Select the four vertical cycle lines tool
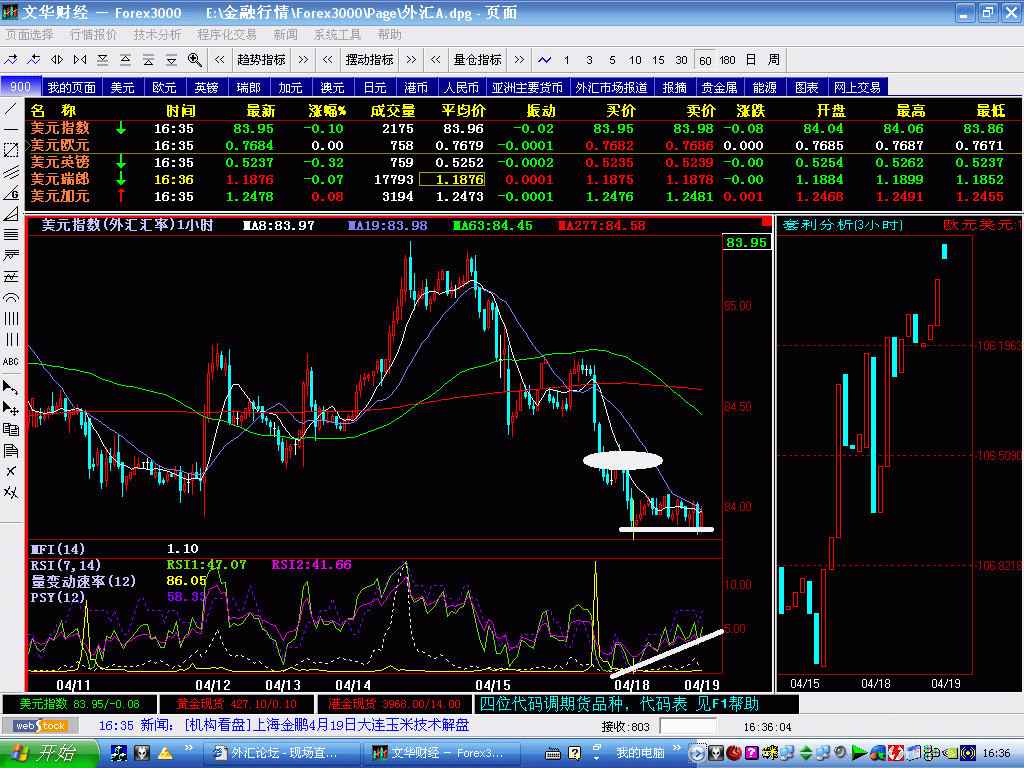The image size is (1024, 768). 10,319
